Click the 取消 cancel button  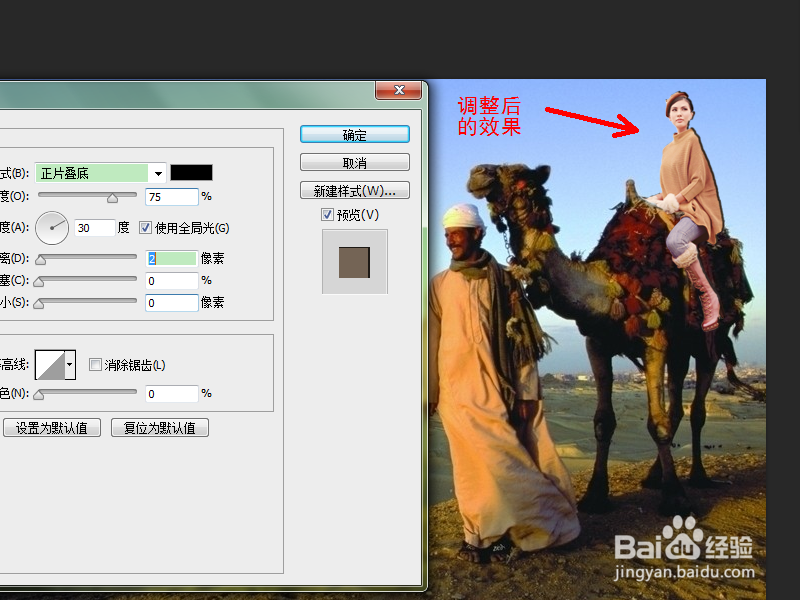[355, 163]
